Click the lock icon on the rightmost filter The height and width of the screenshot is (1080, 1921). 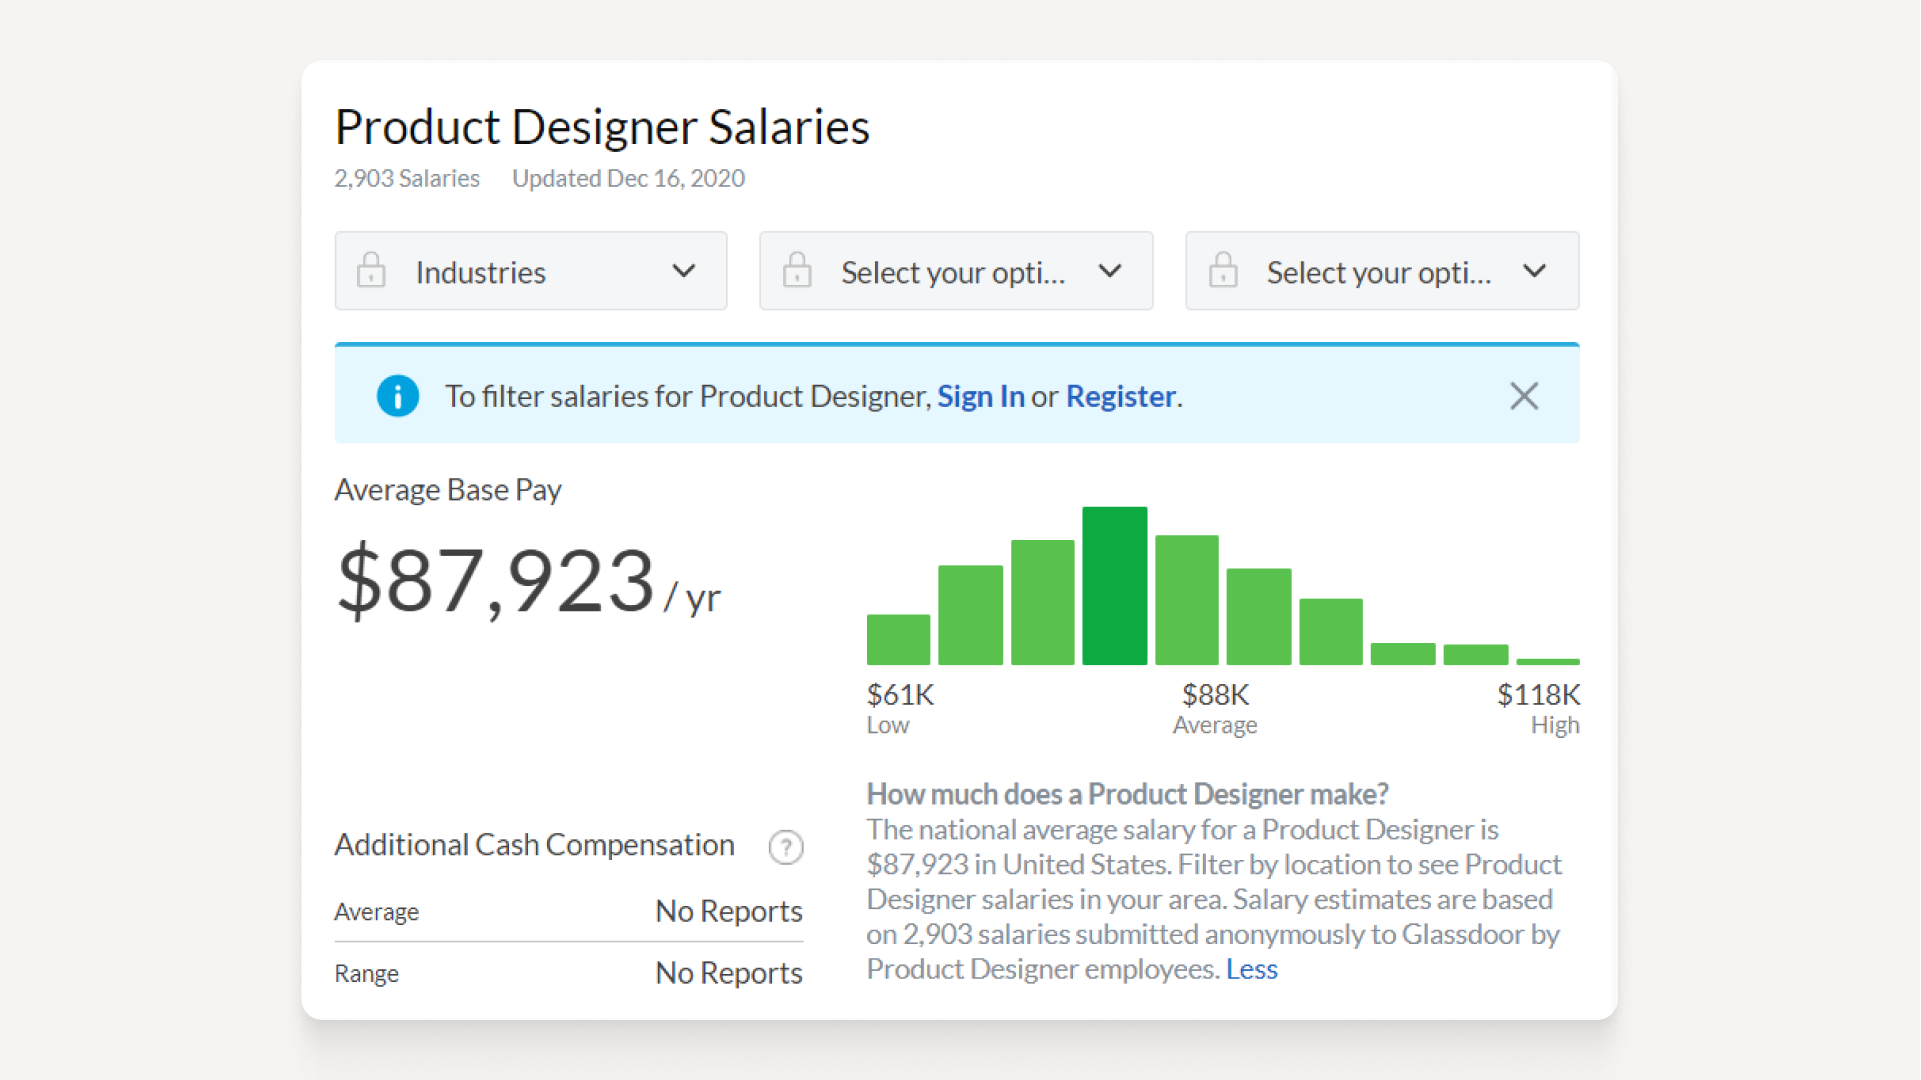1223,270
